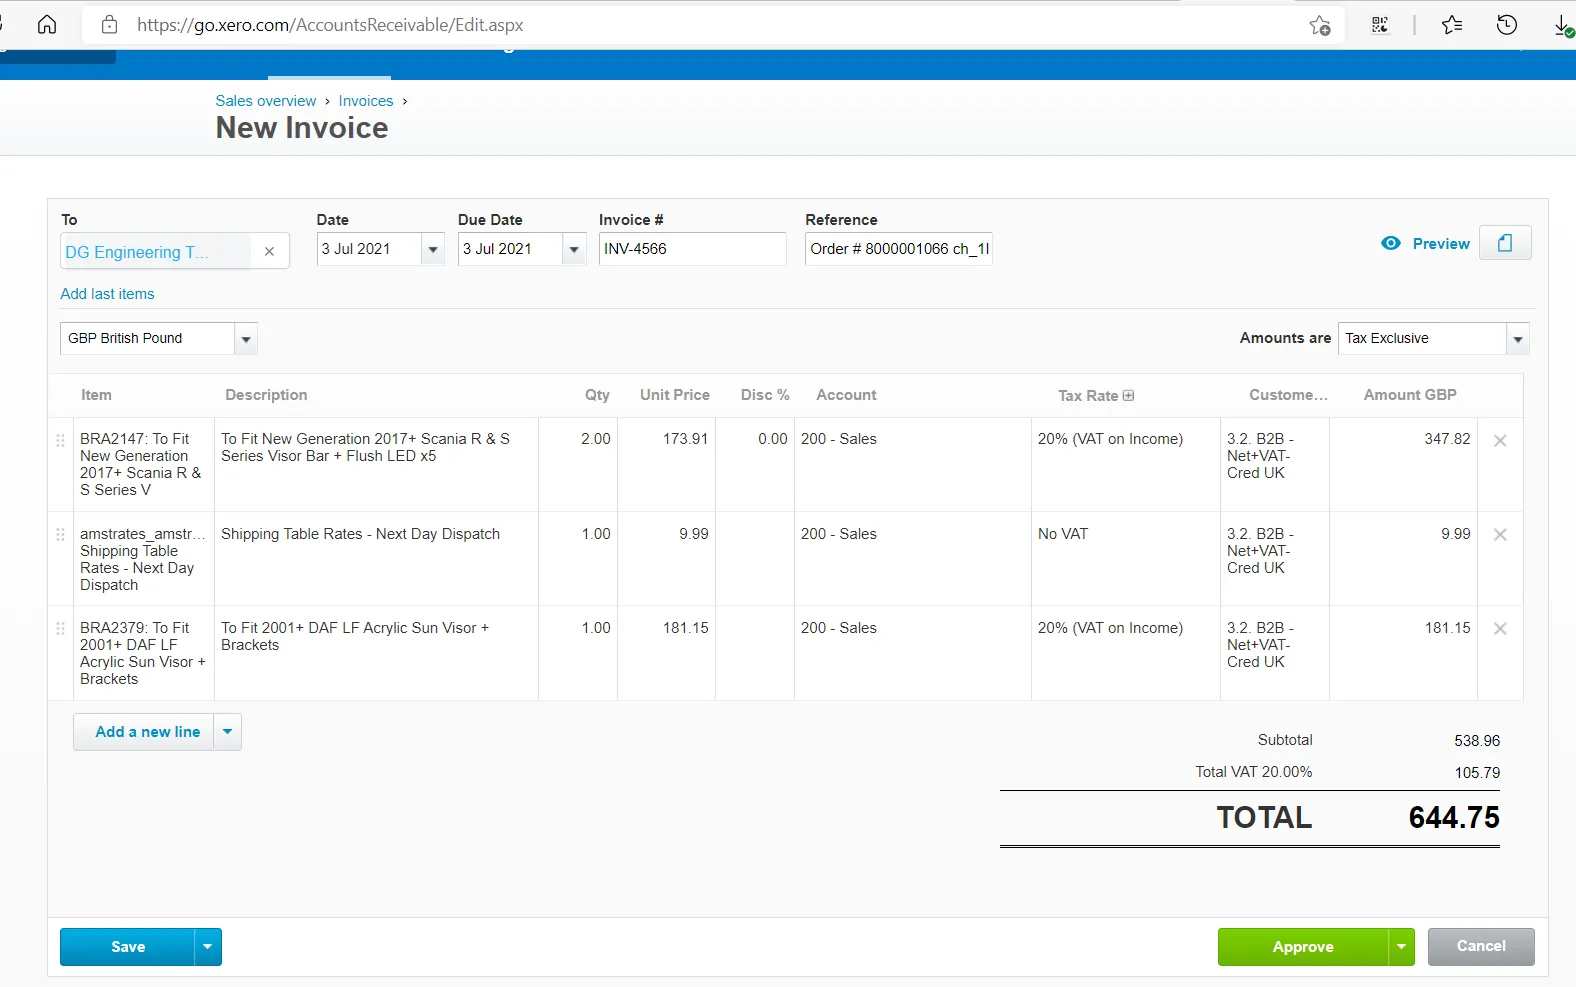The height and width of the screenshot is (987, 1576).
Task: Select amount cell 347.82
Action: point(1403,465)
